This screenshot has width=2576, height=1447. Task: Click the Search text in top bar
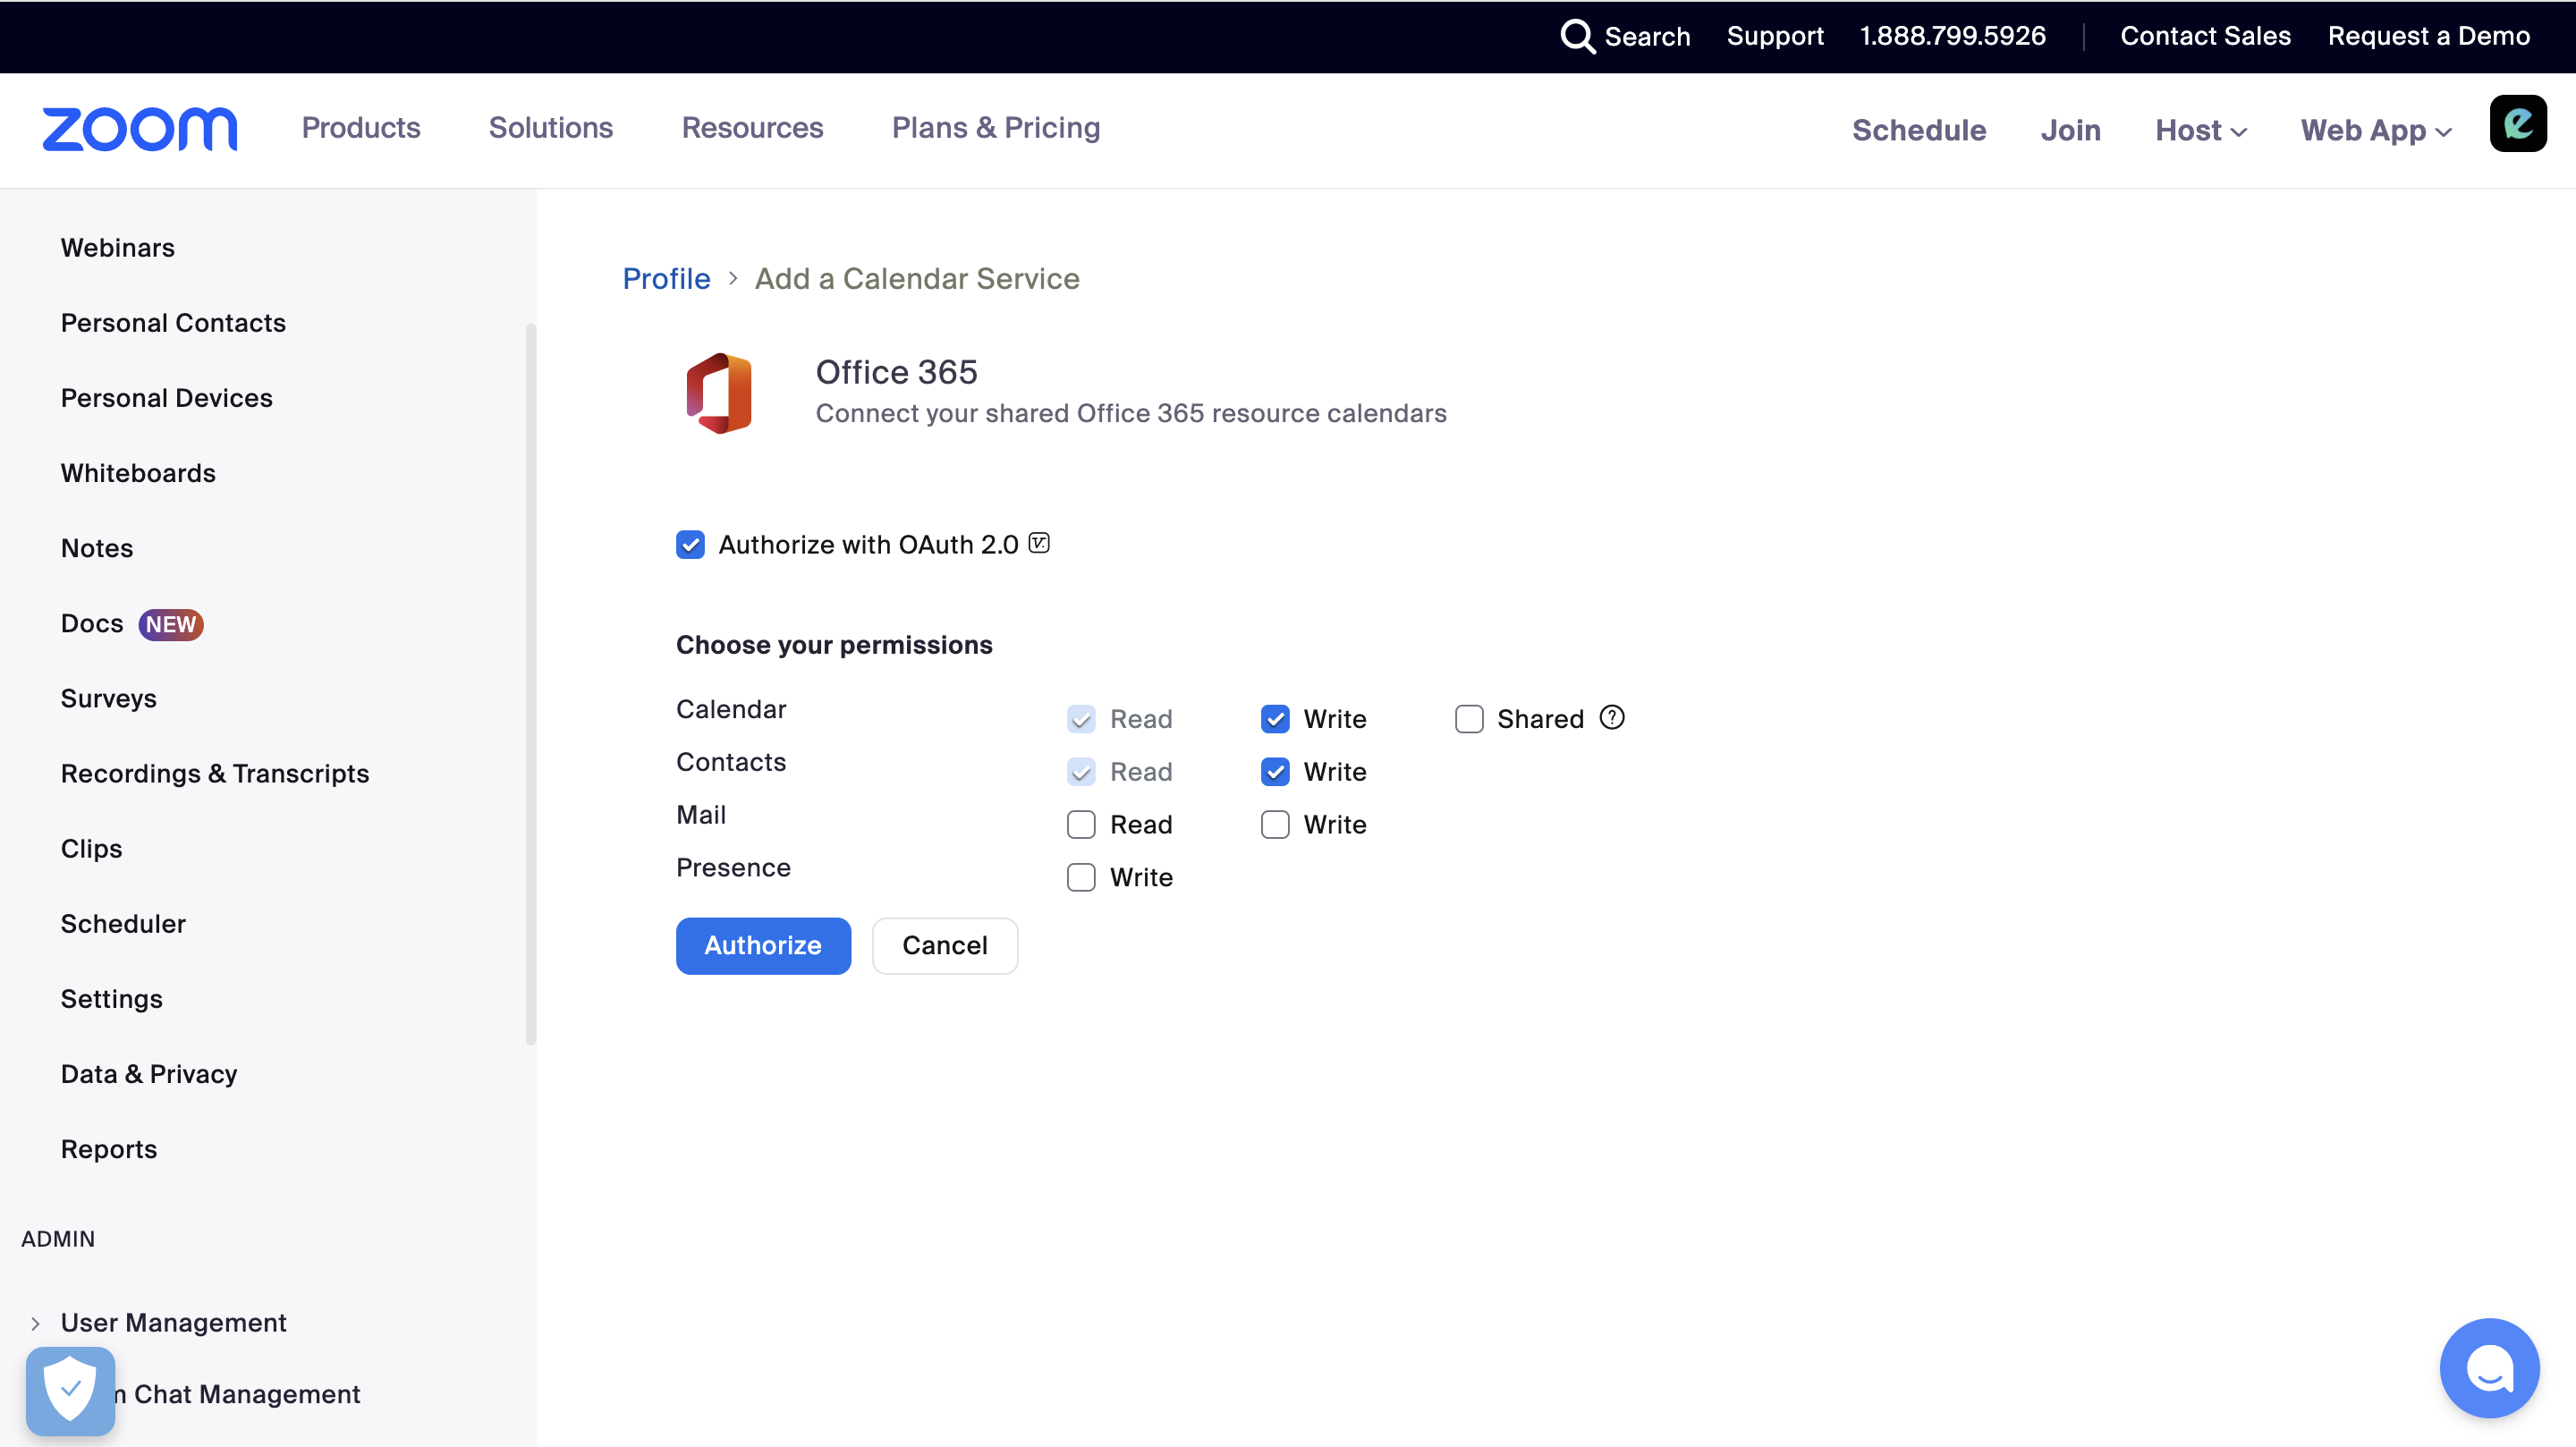click(1647, 36)
